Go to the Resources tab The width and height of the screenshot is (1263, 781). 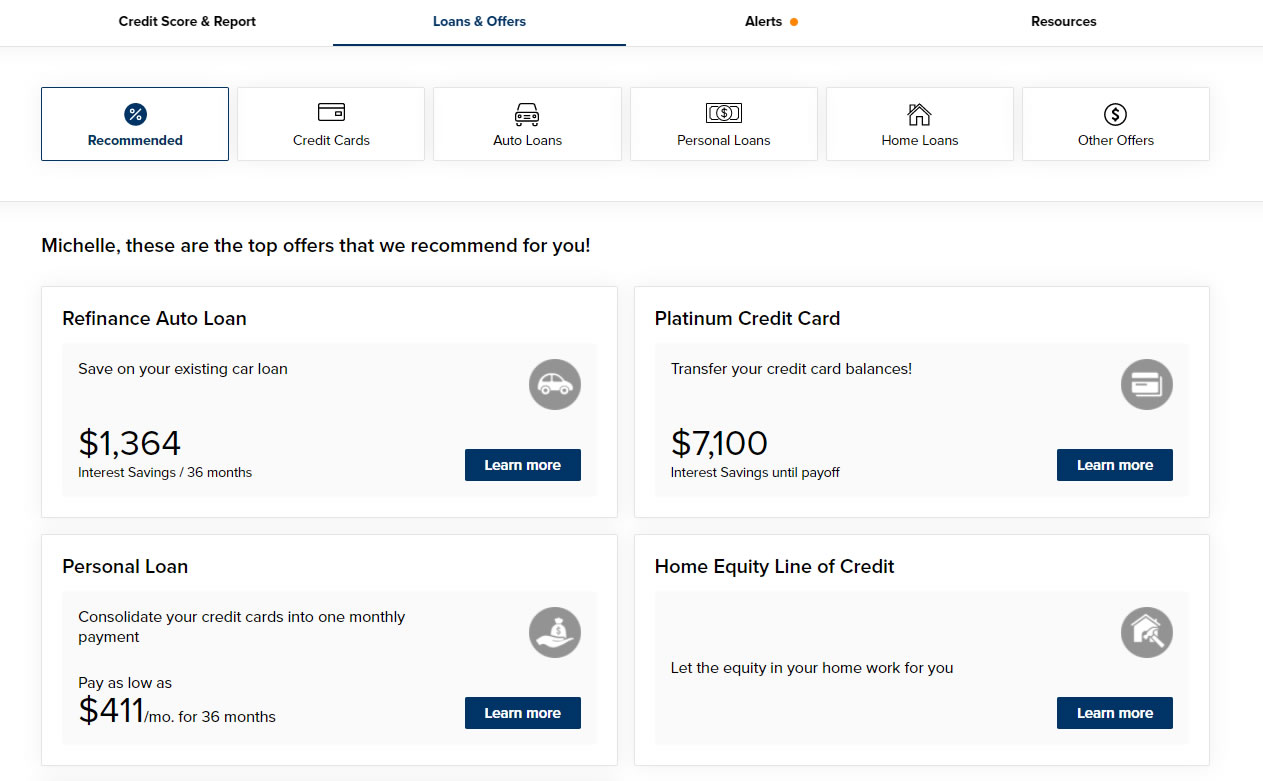pos(1063,22)
